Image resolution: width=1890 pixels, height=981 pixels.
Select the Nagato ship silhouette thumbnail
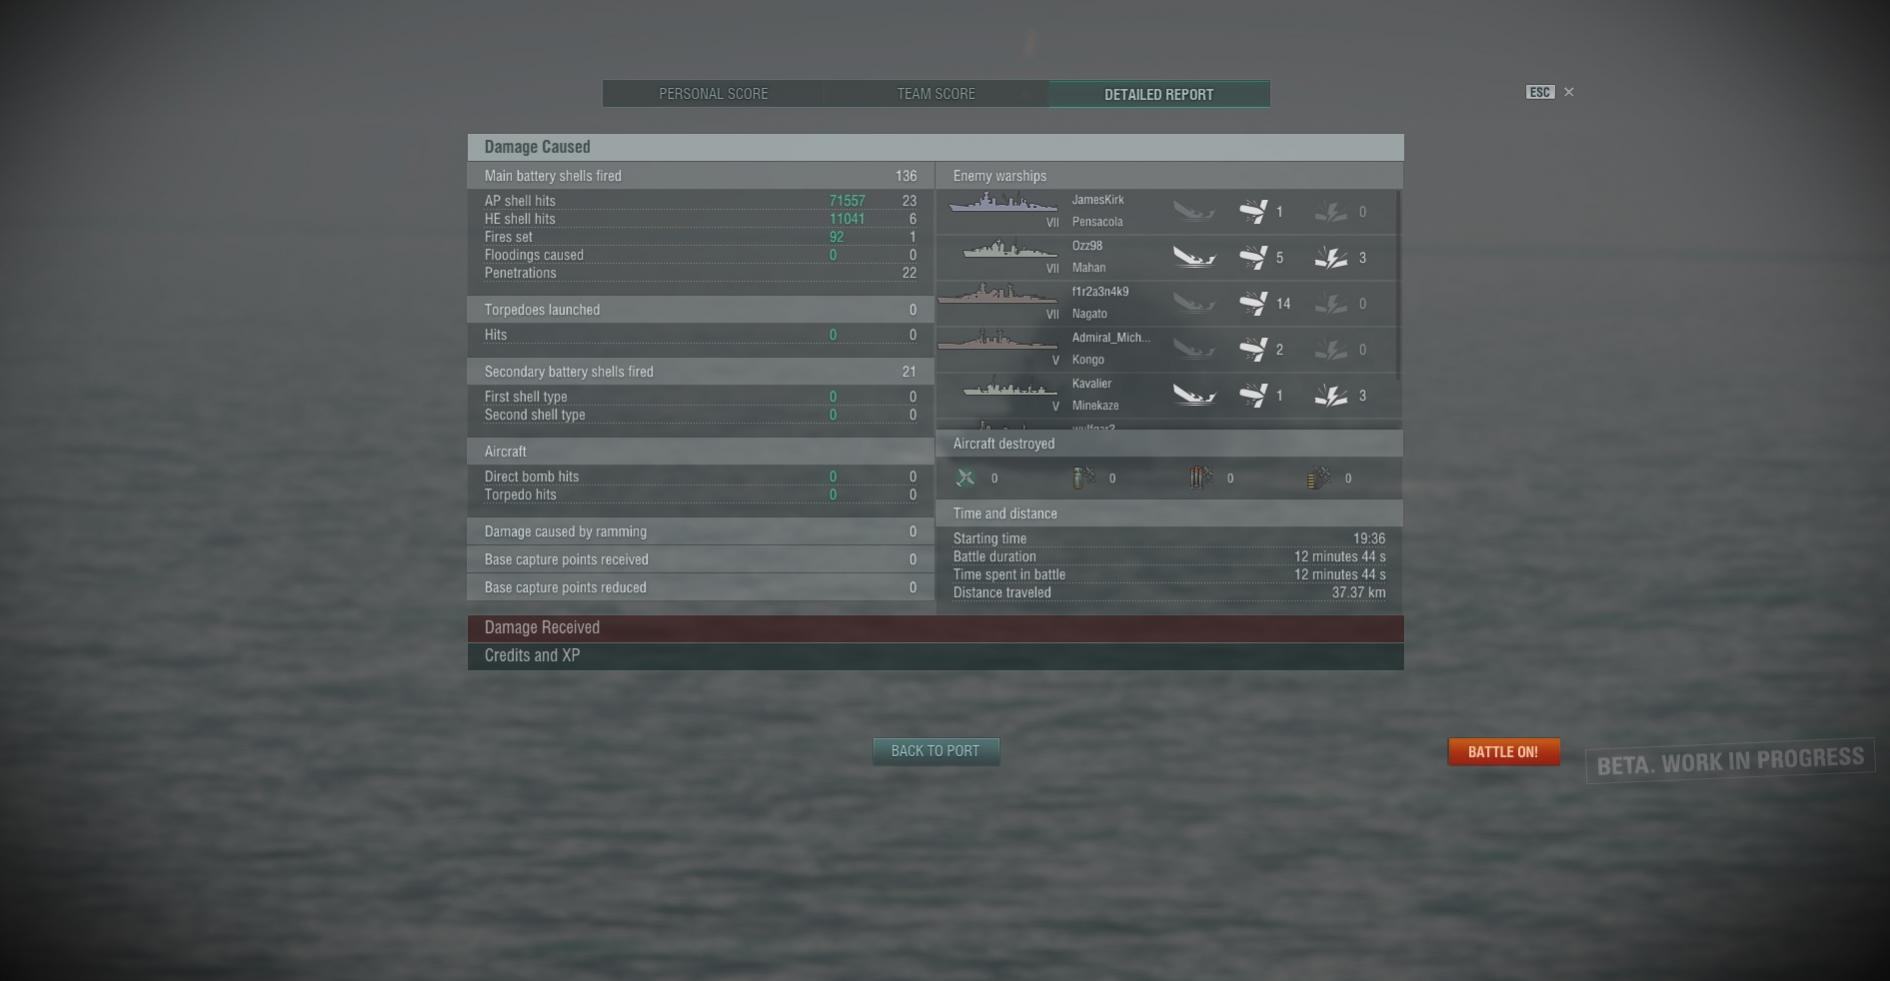pos(998,295)
